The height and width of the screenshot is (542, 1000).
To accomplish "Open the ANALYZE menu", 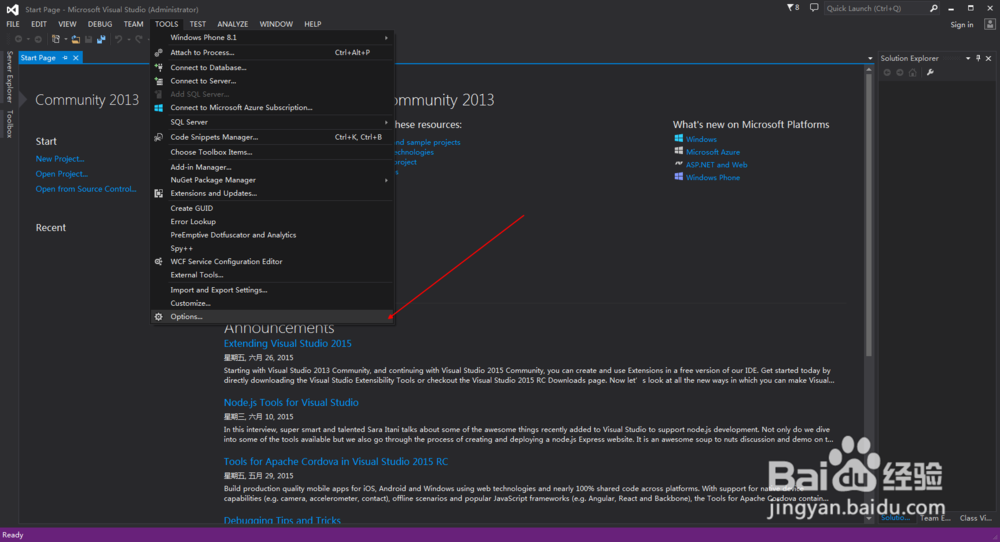I will 233,24.
